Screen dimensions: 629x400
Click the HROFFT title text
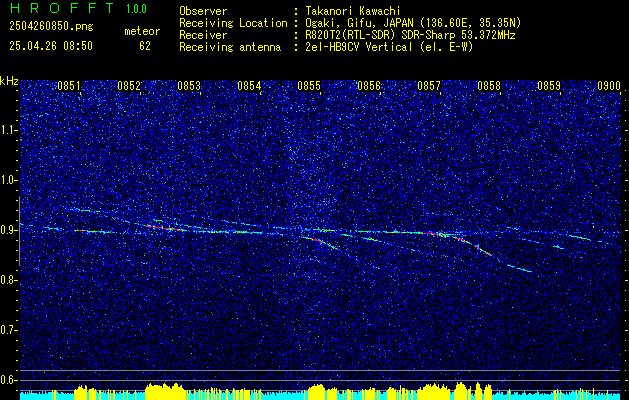coord(62,8)
